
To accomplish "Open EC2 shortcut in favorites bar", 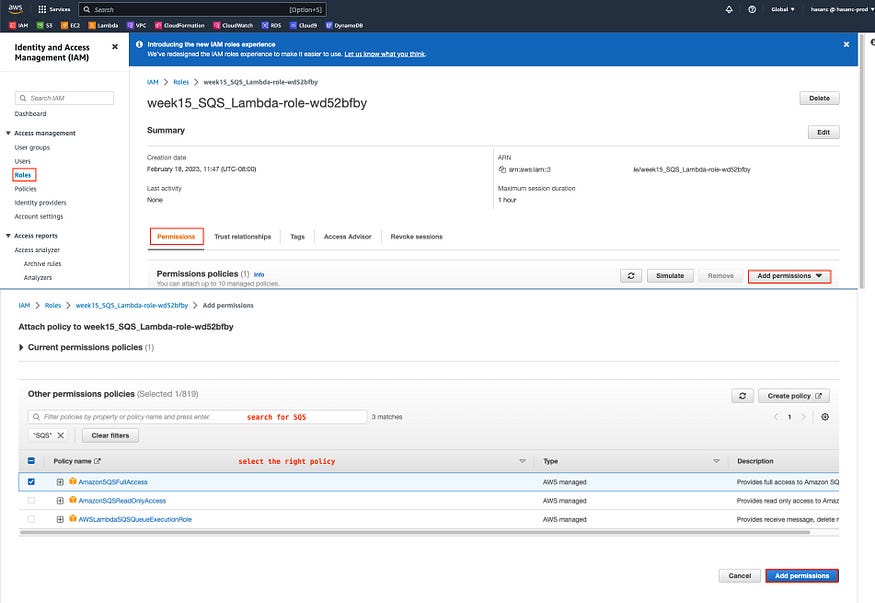I will tap(70, 25).
